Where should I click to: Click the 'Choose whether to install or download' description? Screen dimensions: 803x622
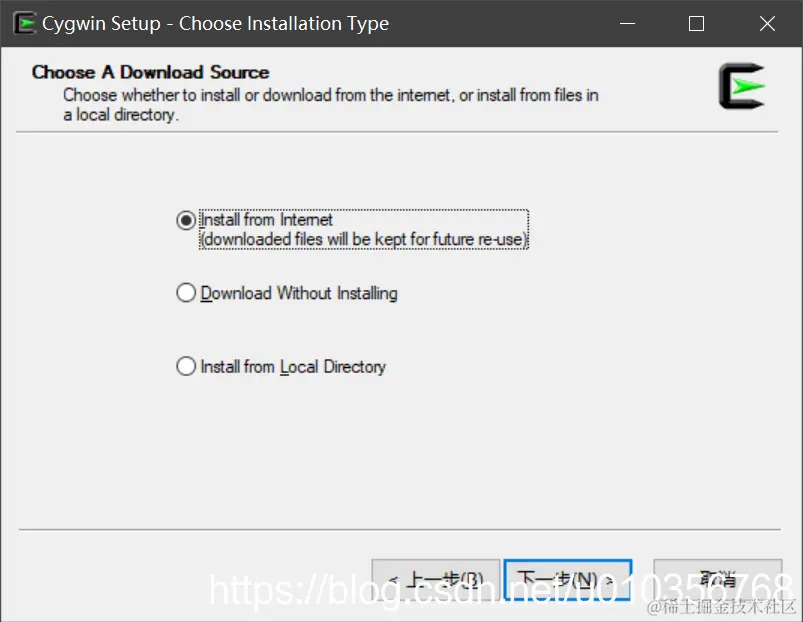point(330,104)
